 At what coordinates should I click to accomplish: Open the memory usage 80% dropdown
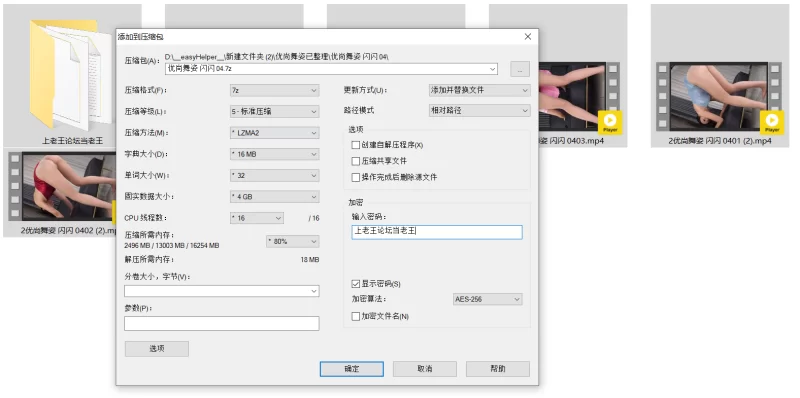pyautogui.click(x=293, y=241)
